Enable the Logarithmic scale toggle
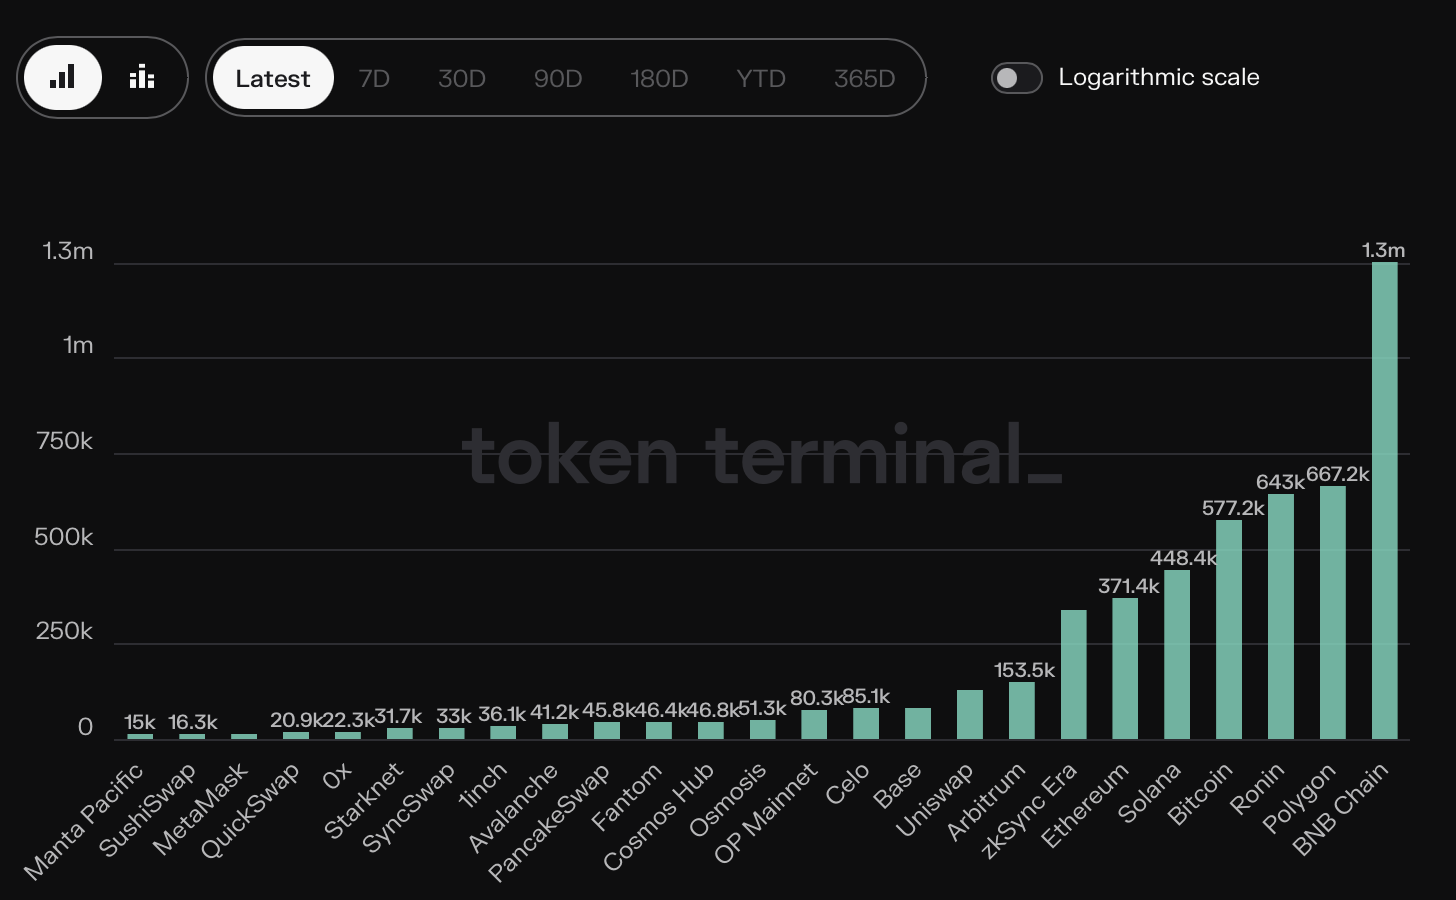 point(1016,78)
